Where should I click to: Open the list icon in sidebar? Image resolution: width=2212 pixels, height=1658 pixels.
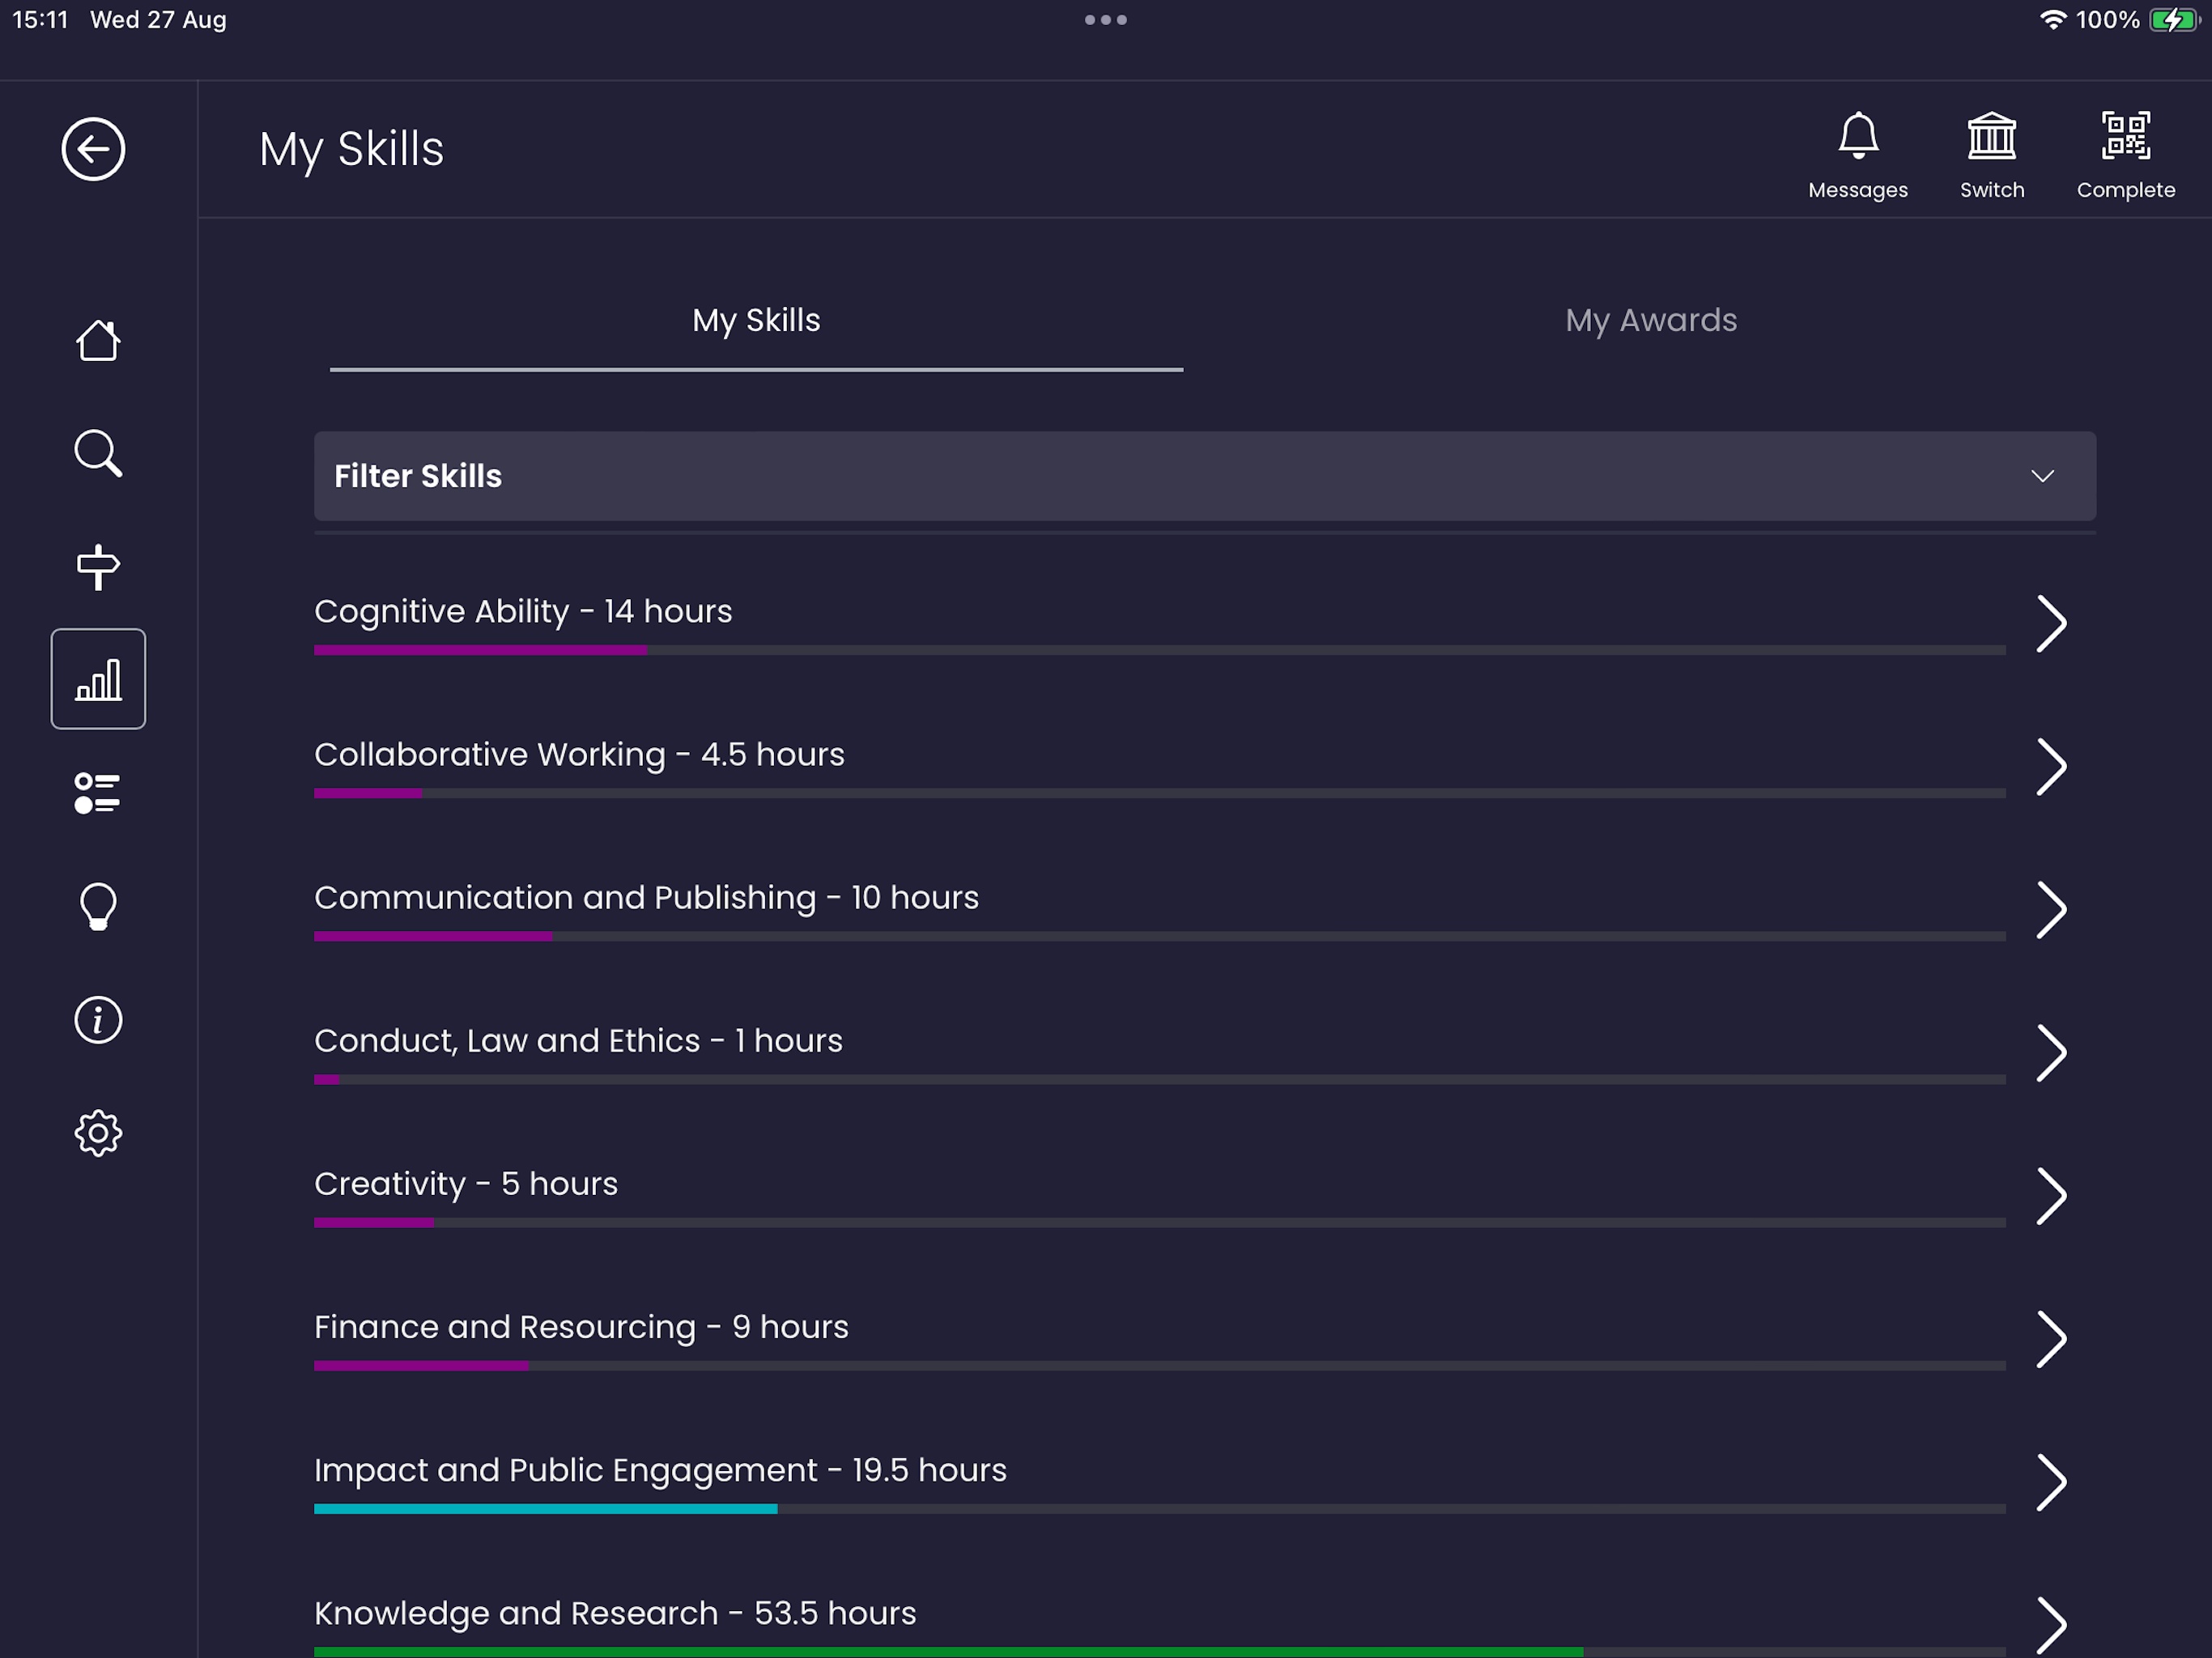[98, 793]
